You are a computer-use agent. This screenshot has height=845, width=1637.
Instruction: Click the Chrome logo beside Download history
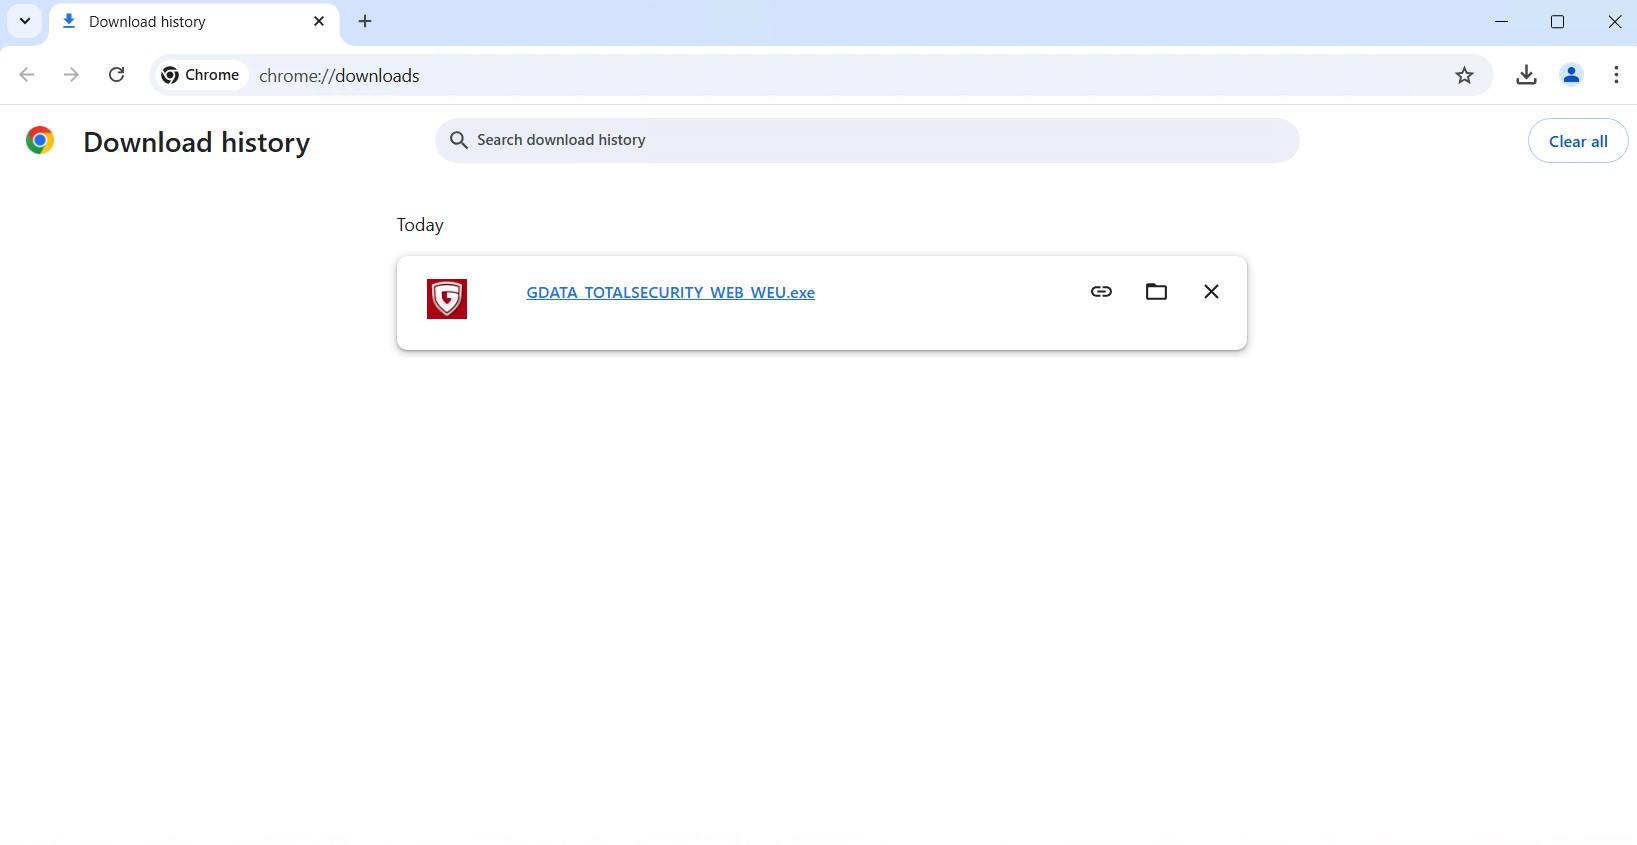(x=40, y=141)
